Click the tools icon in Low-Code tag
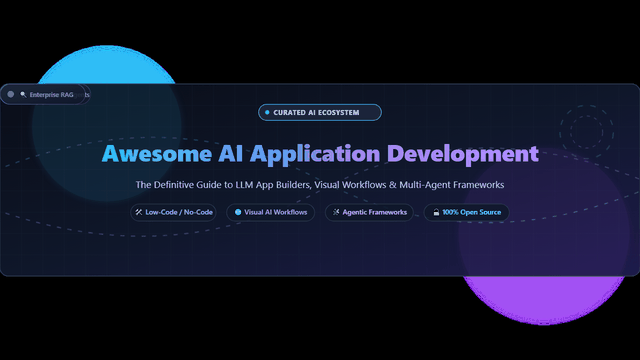The width and height of the screenshot is (640, 360). pos(139,212)
